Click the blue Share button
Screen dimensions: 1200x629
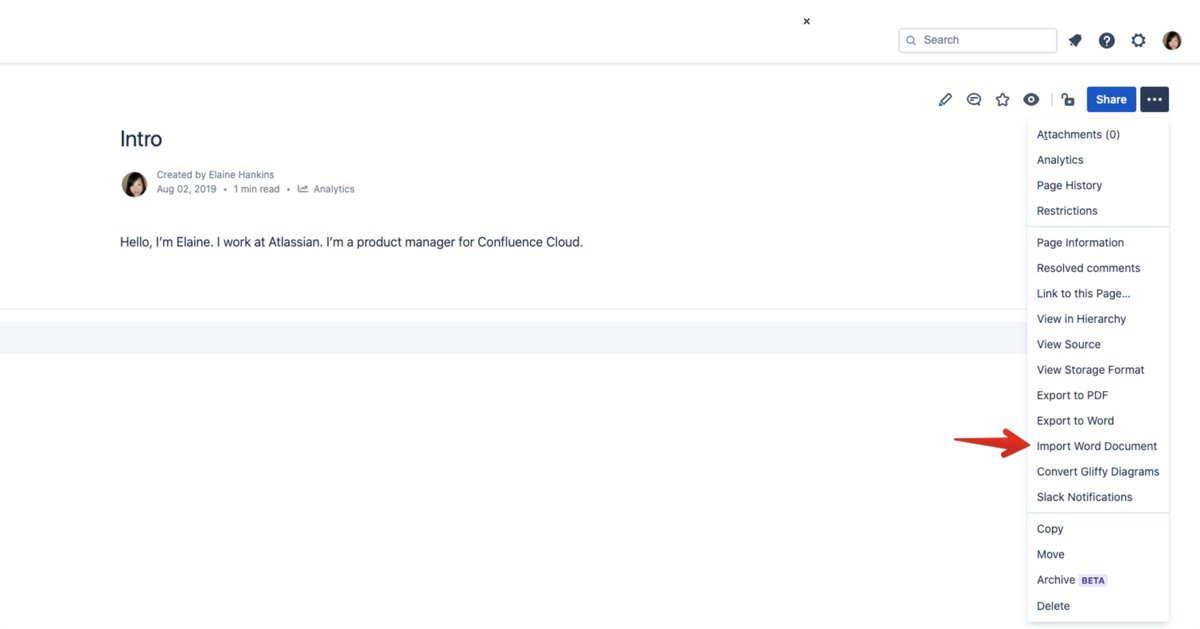coord(1110,99)
